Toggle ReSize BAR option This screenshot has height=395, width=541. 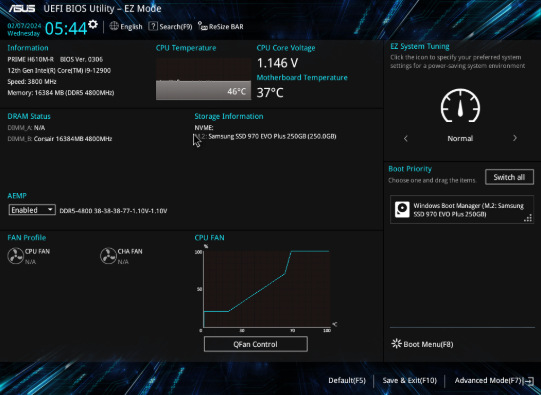(x=221, y=27)
